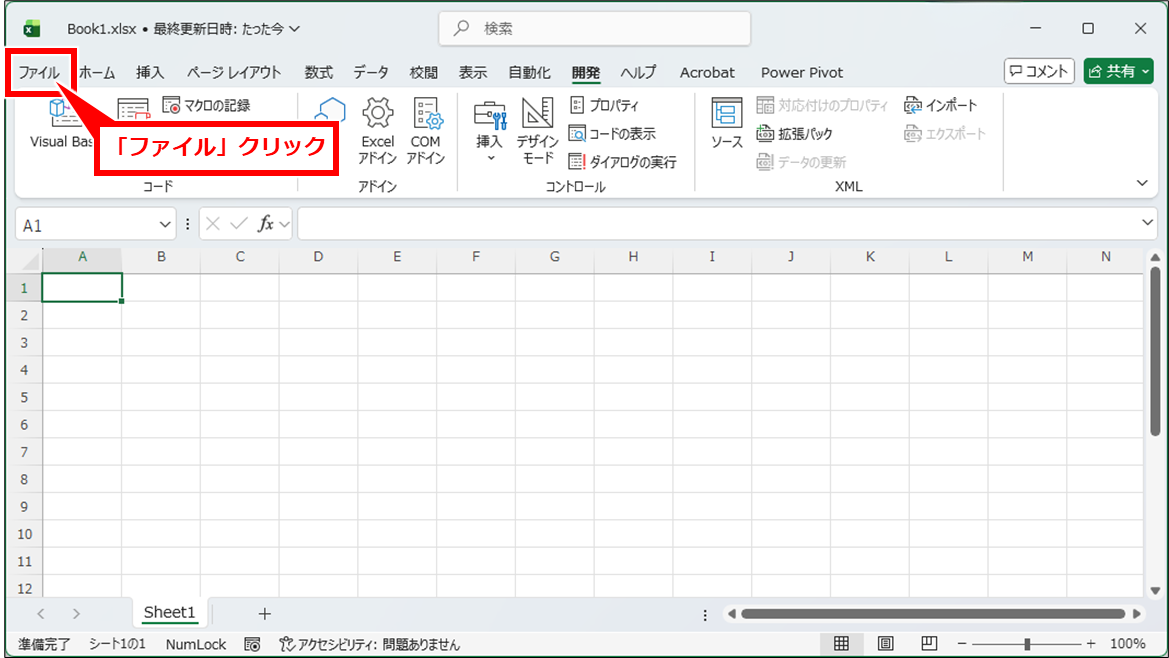1169x658 pixels.
Task: Click the コメント button
Action: [1039, 71]
